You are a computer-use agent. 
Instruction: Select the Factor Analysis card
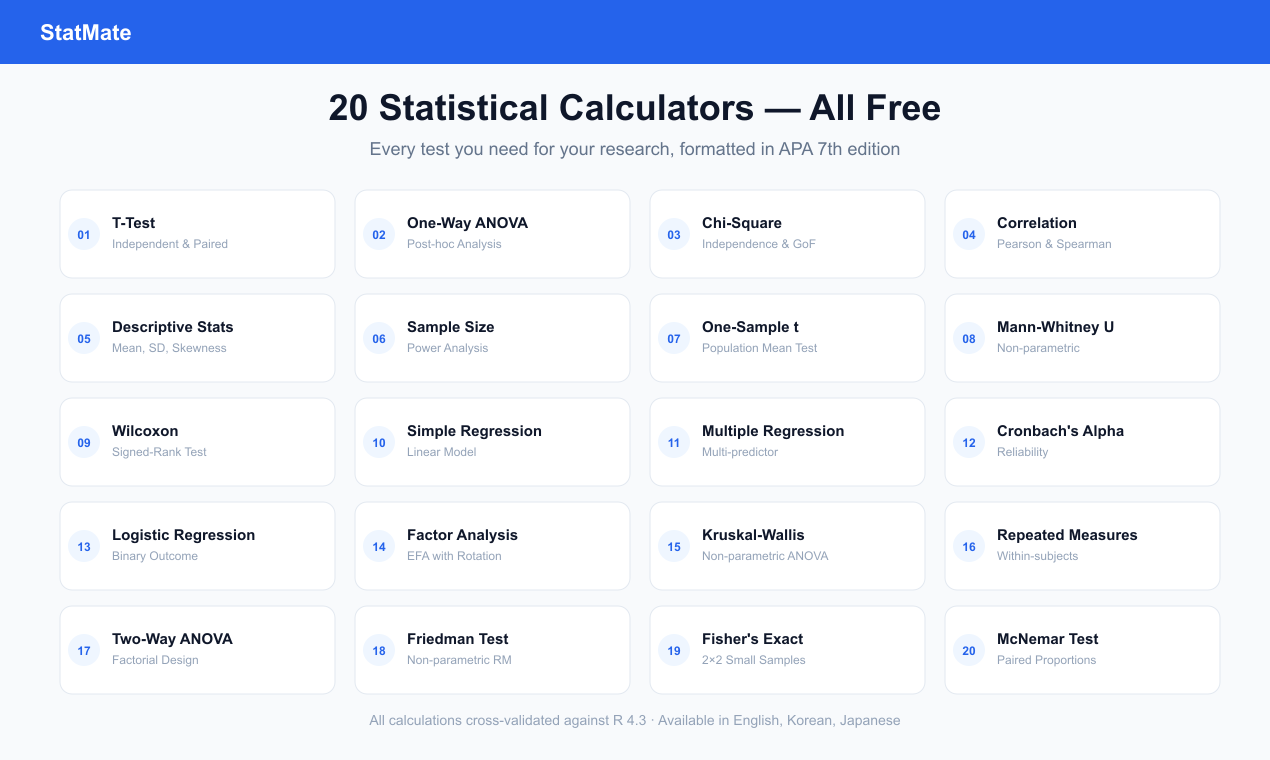point(492,546)
